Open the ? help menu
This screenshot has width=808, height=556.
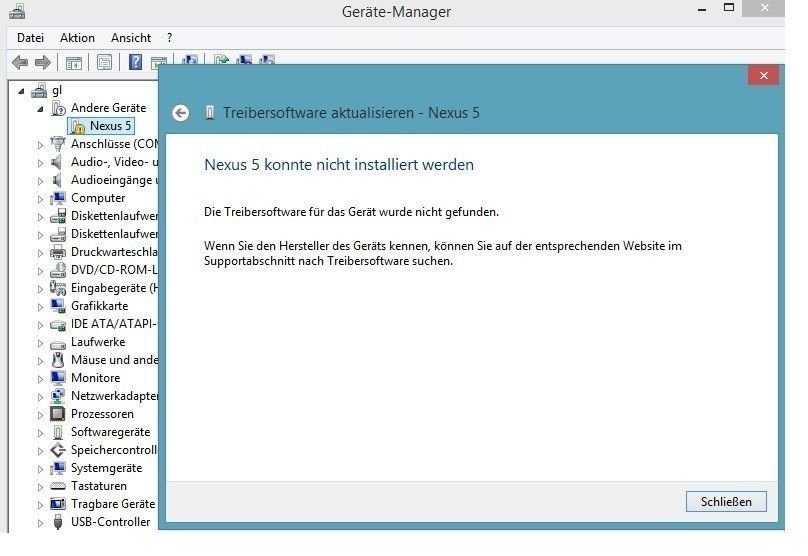[x=170, y=38]
